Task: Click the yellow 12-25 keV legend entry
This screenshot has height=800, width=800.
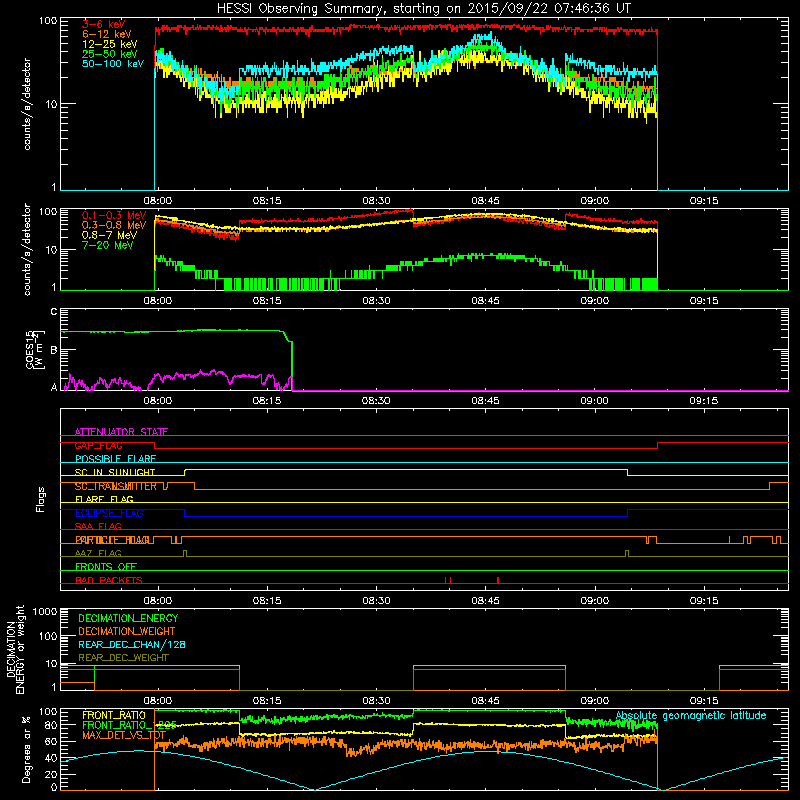Action: coord(110,44)
